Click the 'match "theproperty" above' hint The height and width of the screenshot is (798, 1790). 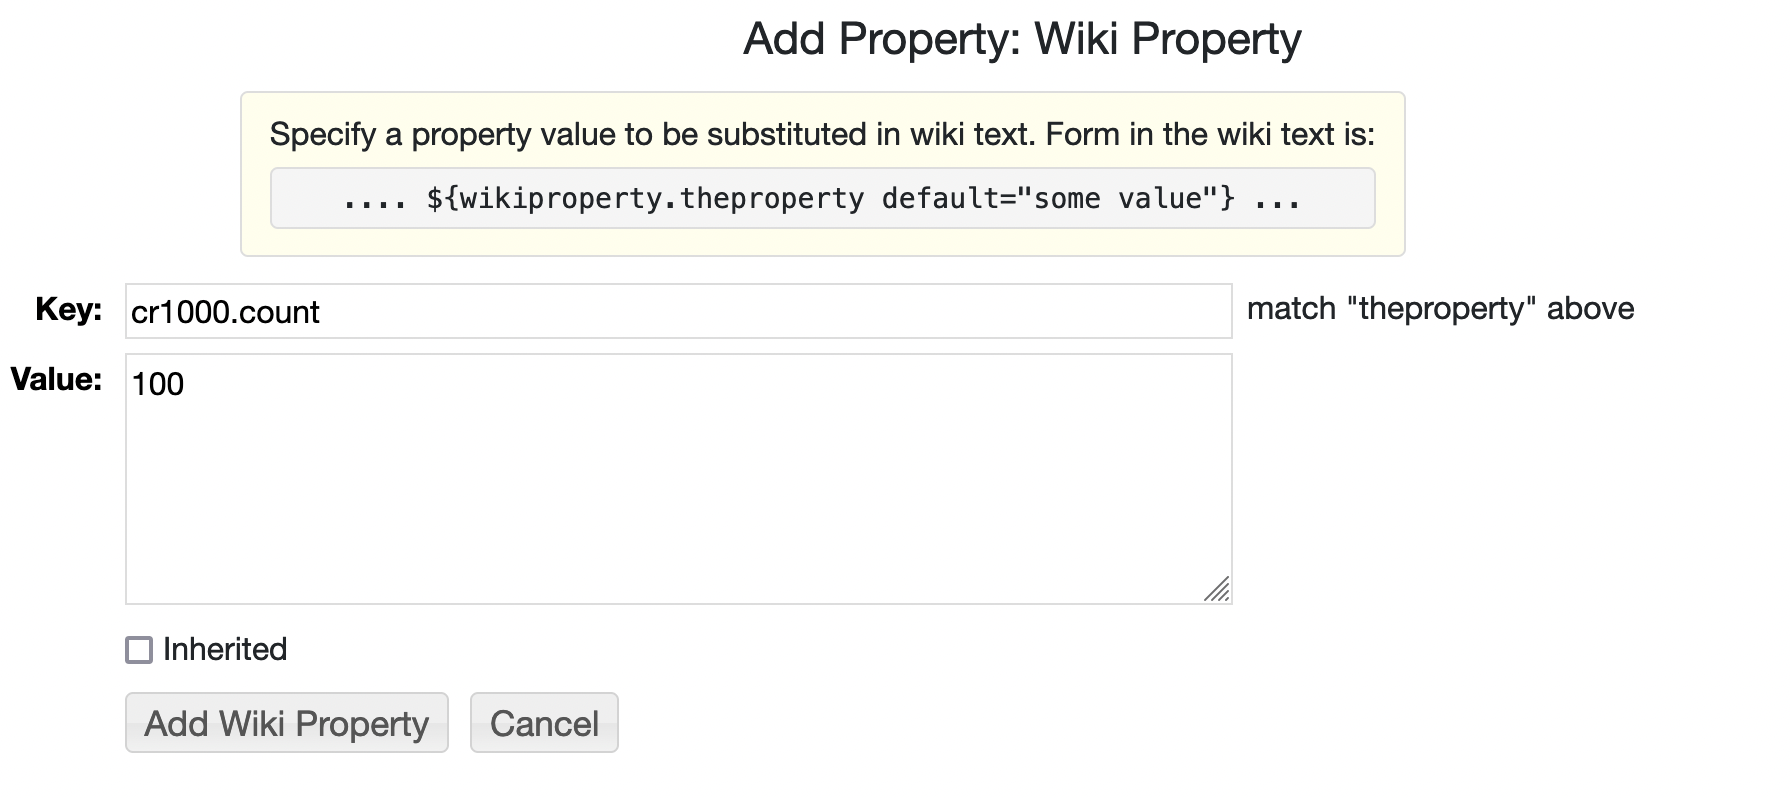pos(1440,309)
